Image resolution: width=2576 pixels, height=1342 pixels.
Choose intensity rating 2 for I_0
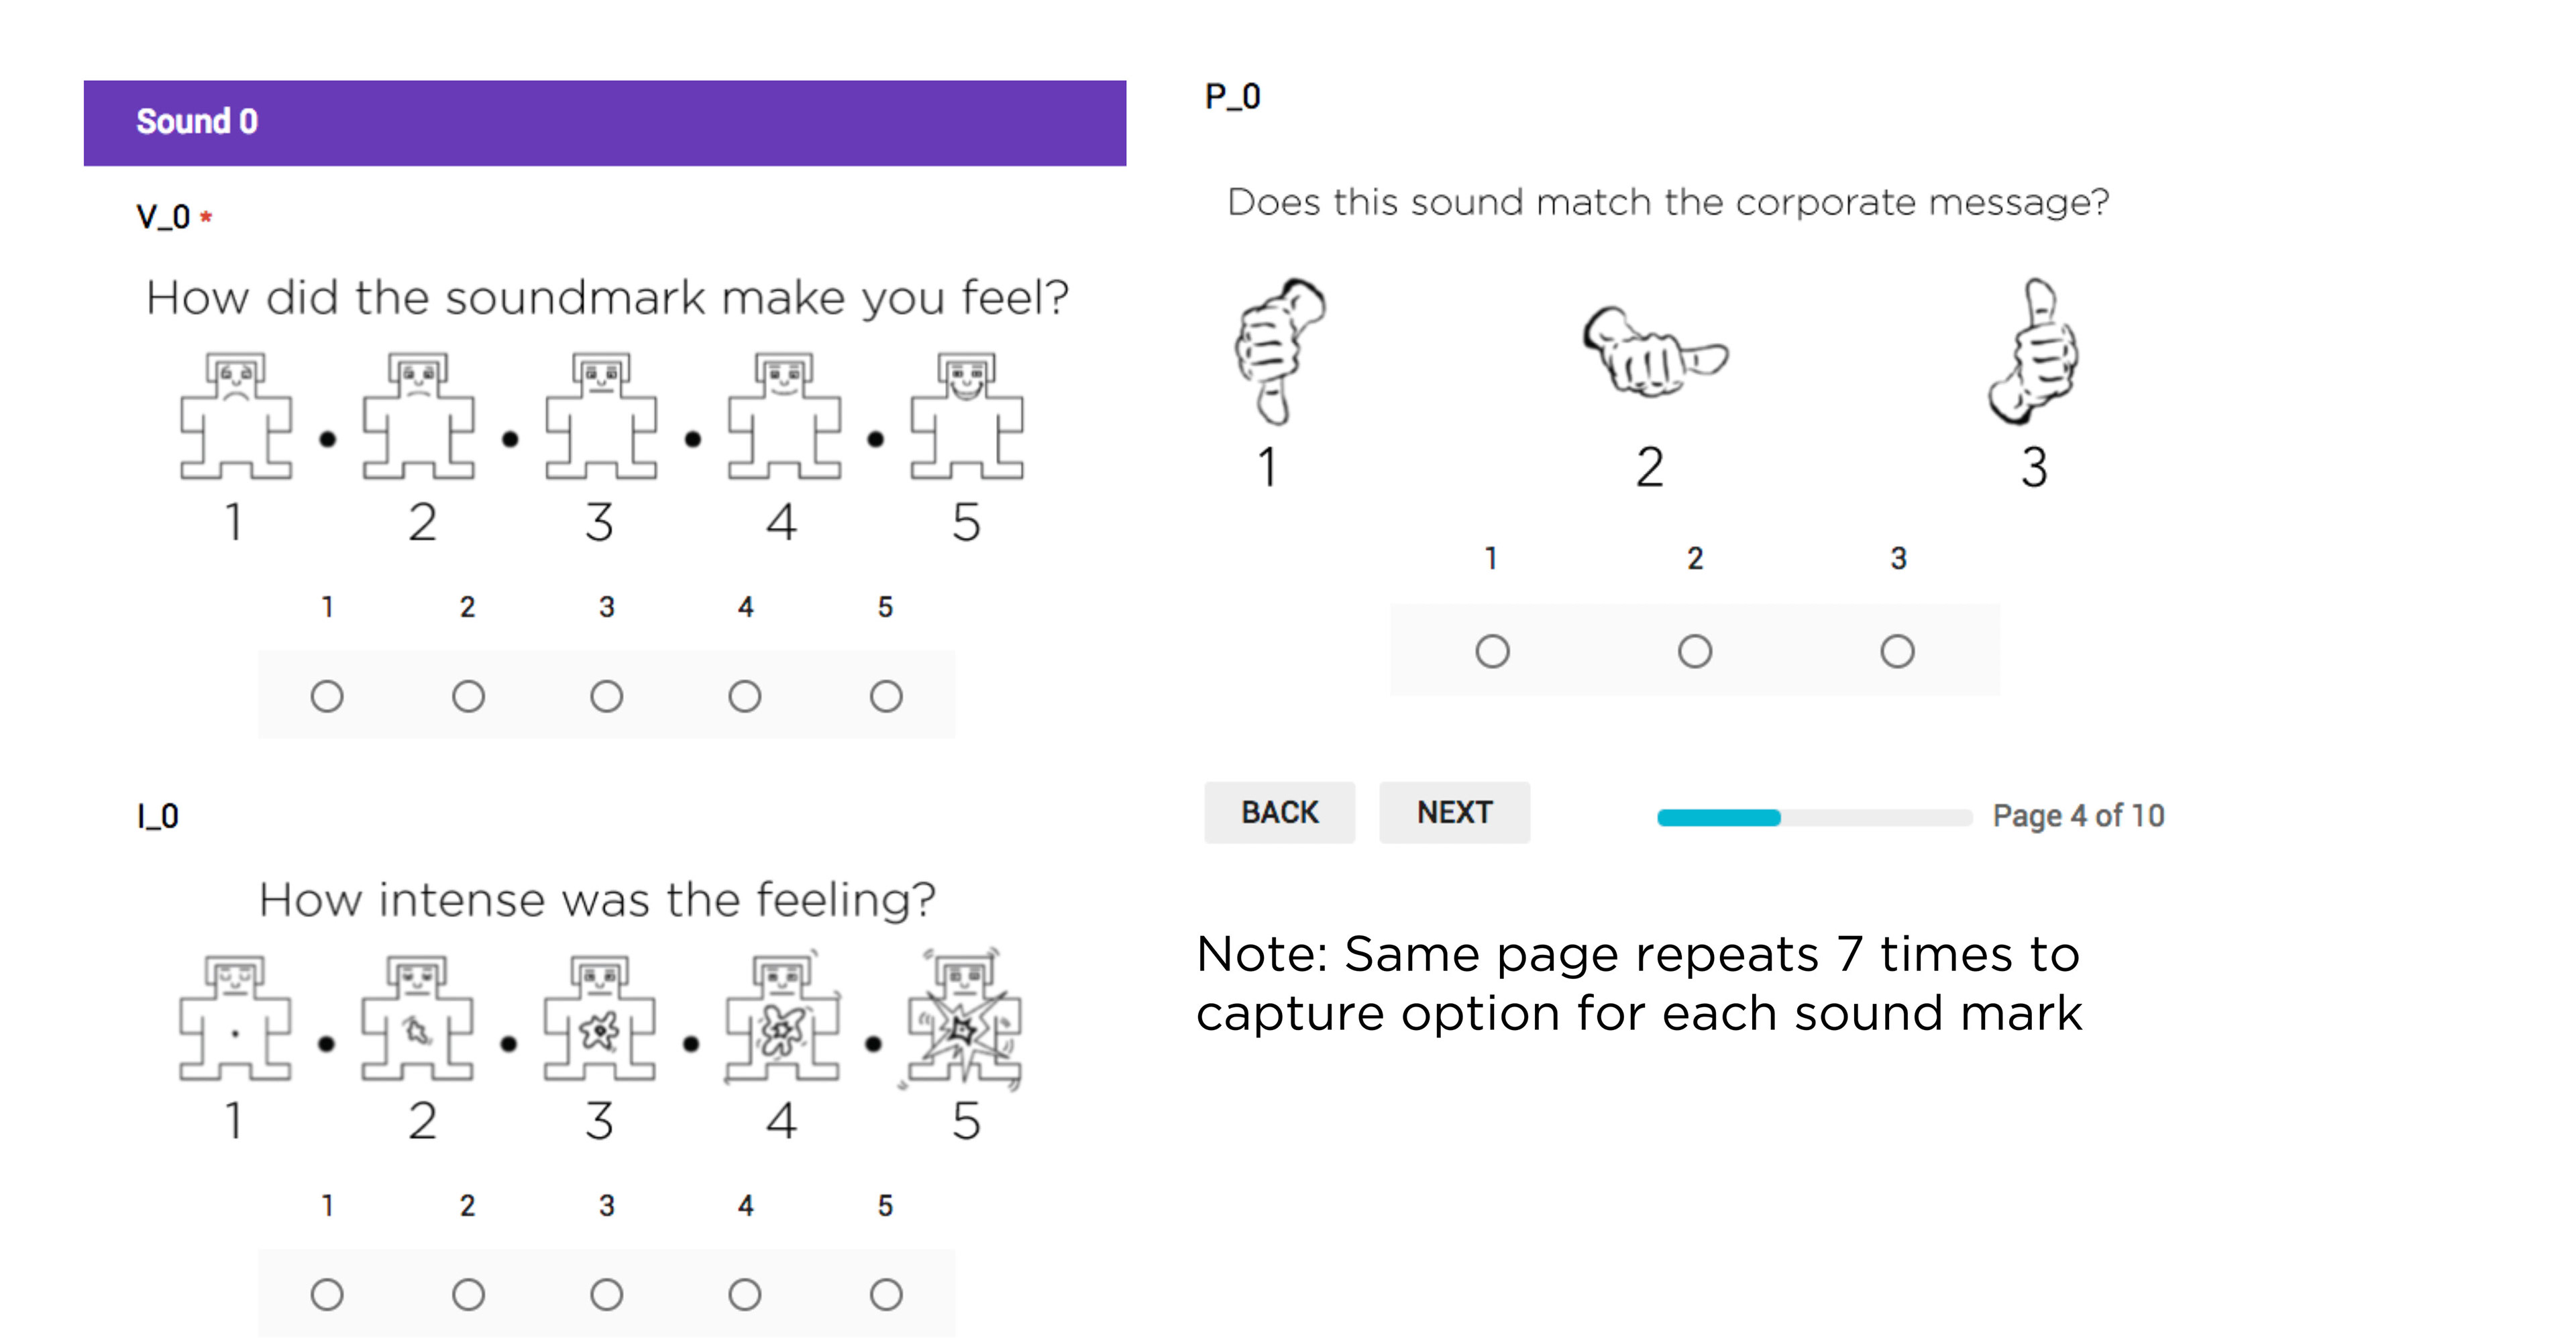click(x=468, y=1295)
